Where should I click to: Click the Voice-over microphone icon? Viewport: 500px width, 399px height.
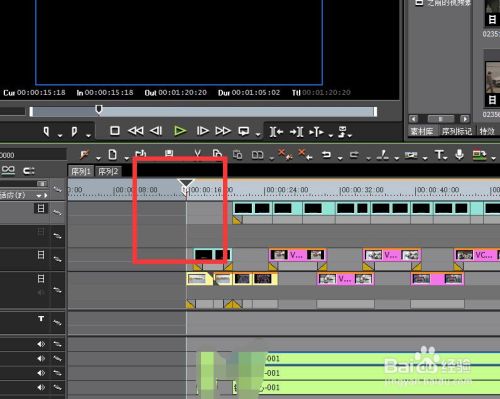[459, 154]
